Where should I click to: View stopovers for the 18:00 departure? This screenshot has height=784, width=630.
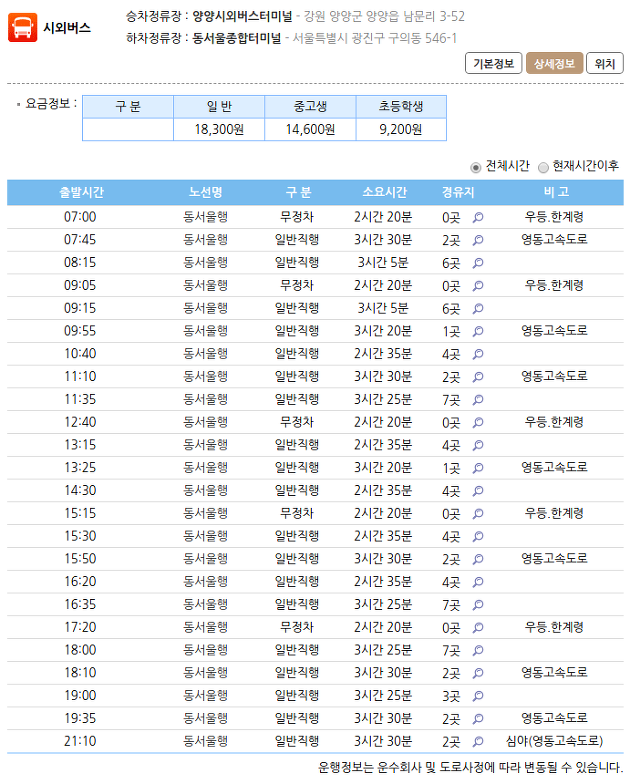click(478, 650)
